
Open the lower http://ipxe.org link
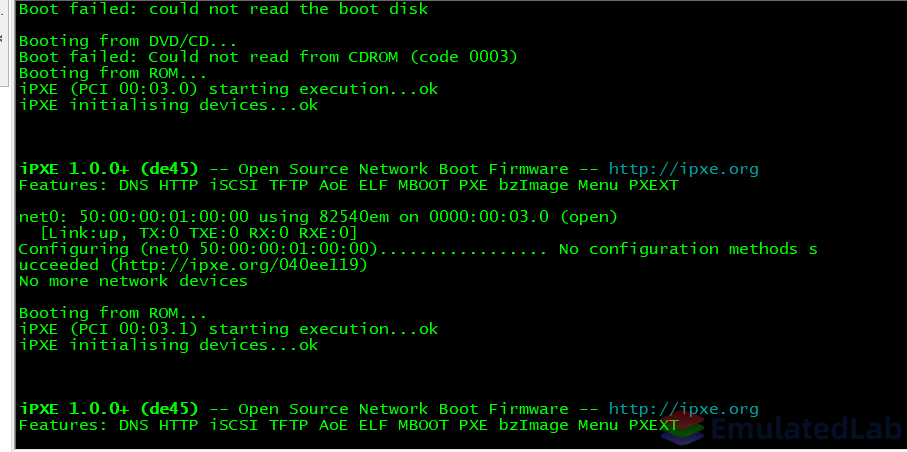coord(683,409)
